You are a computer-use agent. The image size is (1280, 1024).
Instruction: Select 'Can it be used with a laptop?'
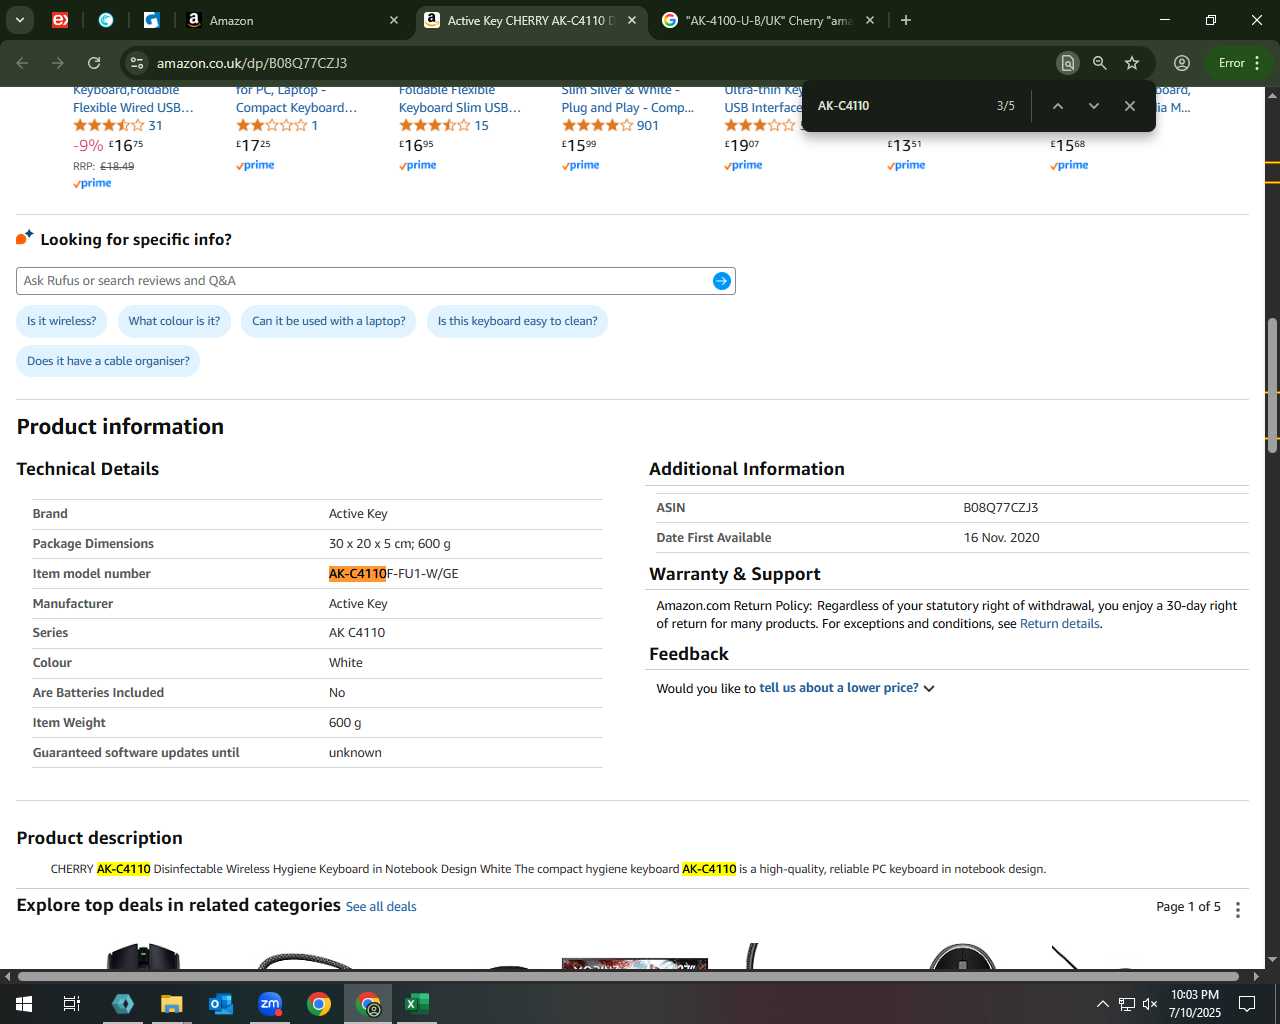coord(329,321)
